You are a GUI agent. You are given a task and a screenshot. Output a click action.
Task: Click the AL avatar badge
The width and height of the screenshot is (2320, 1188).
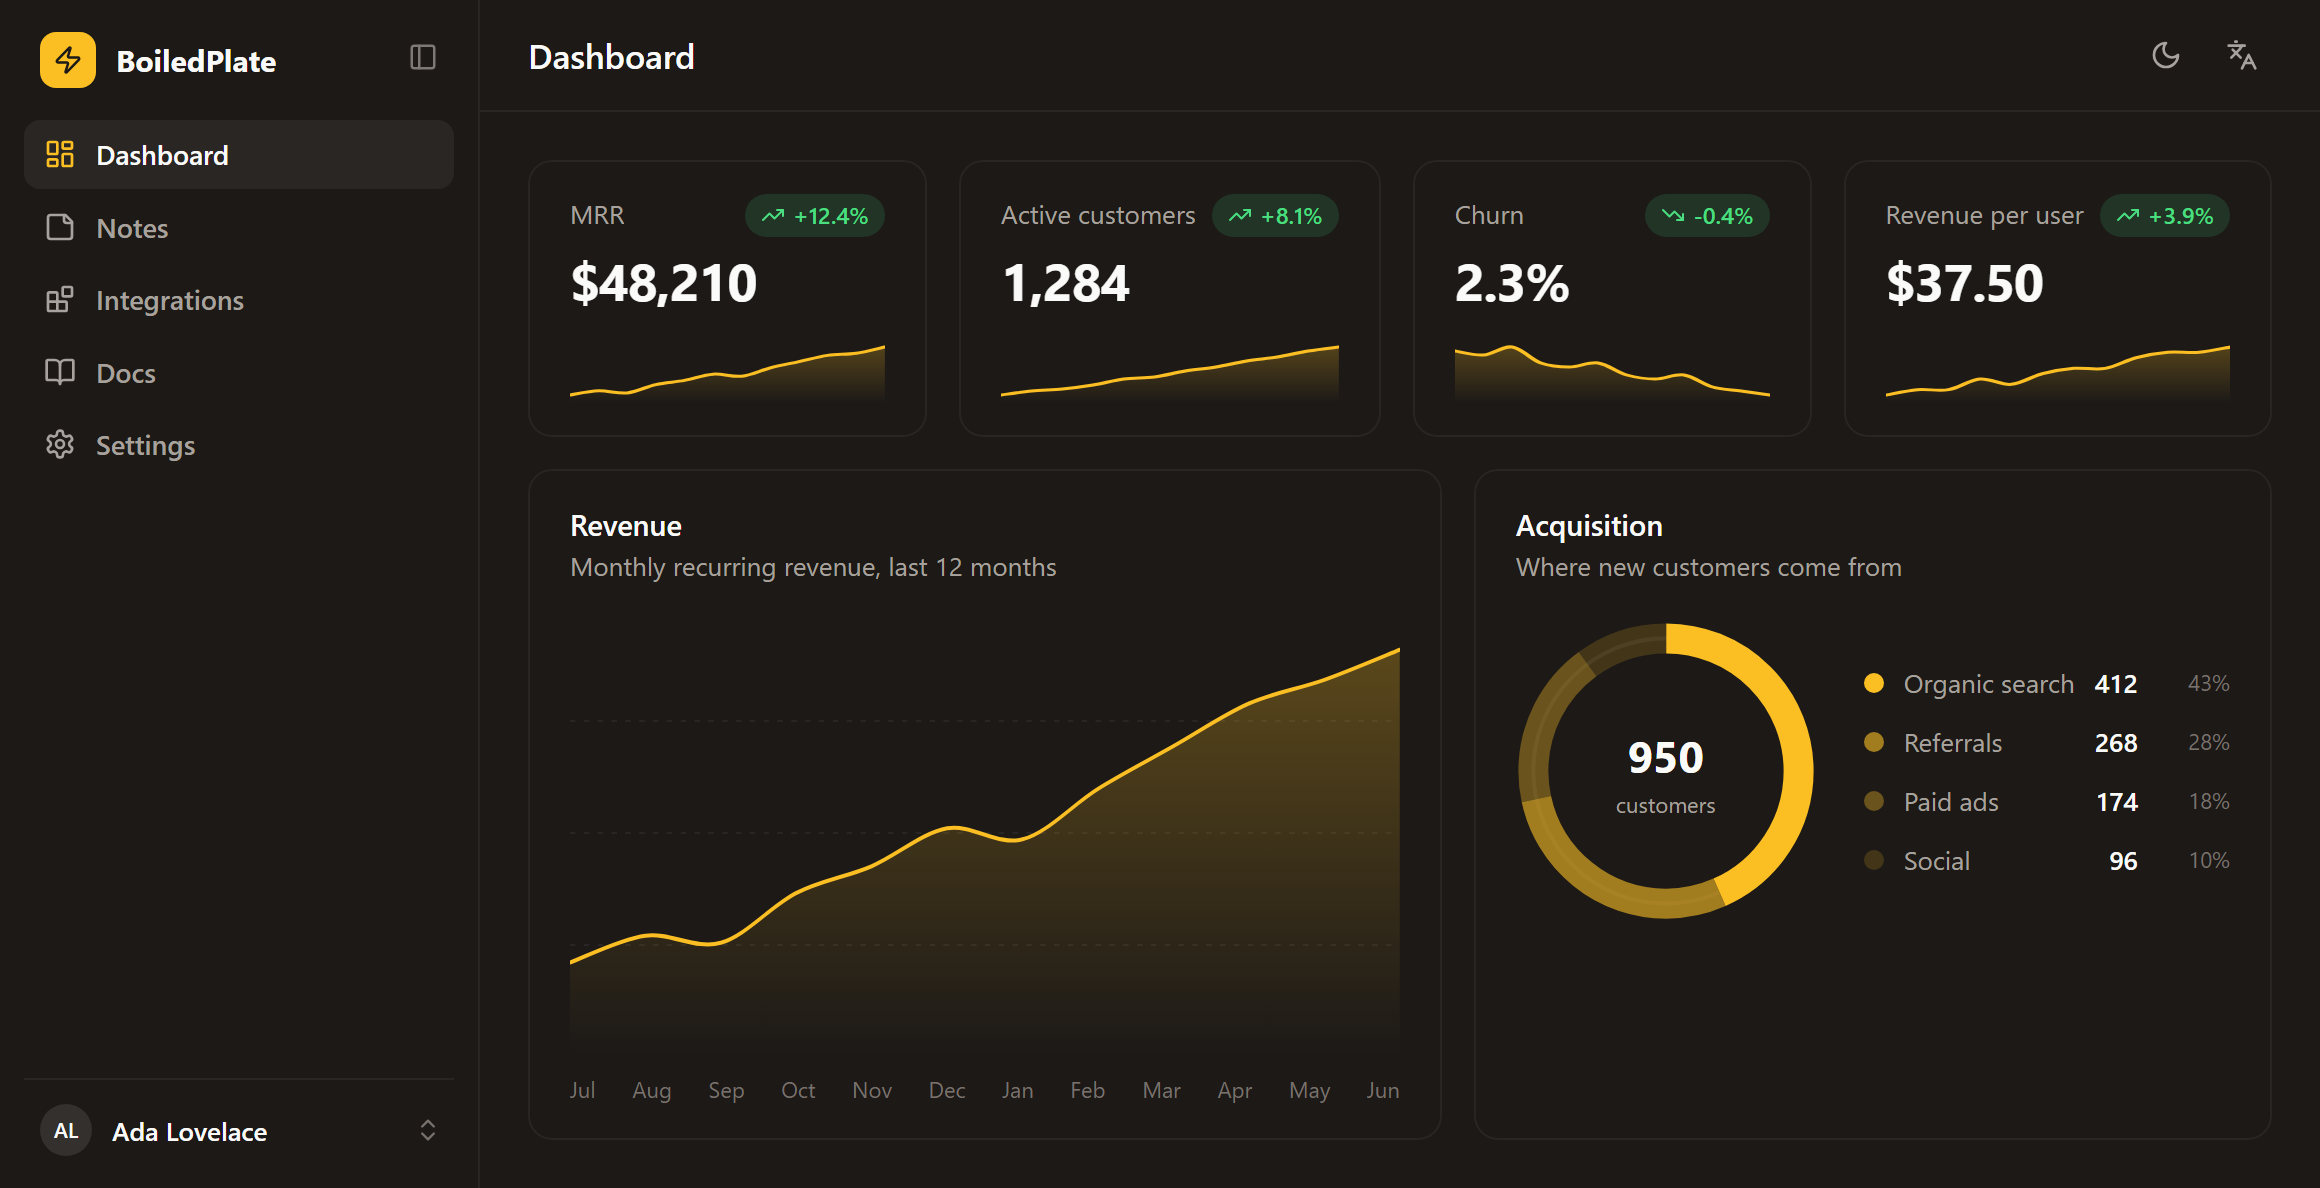click(66, 1131)
